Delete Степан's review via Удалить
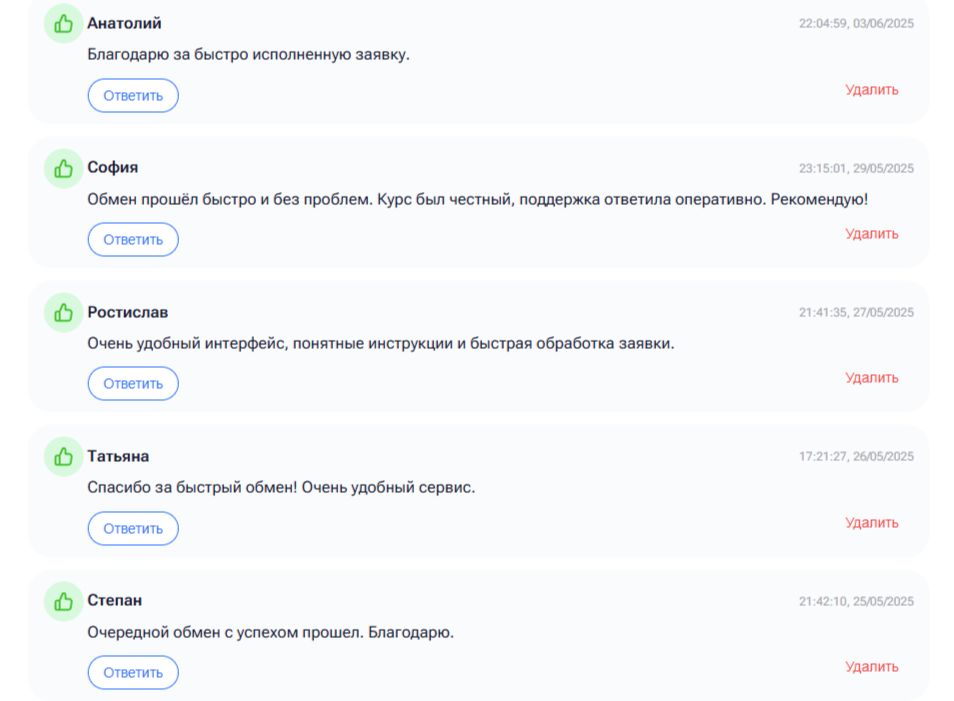Screen dimensions: 954x701 (871, 667)
